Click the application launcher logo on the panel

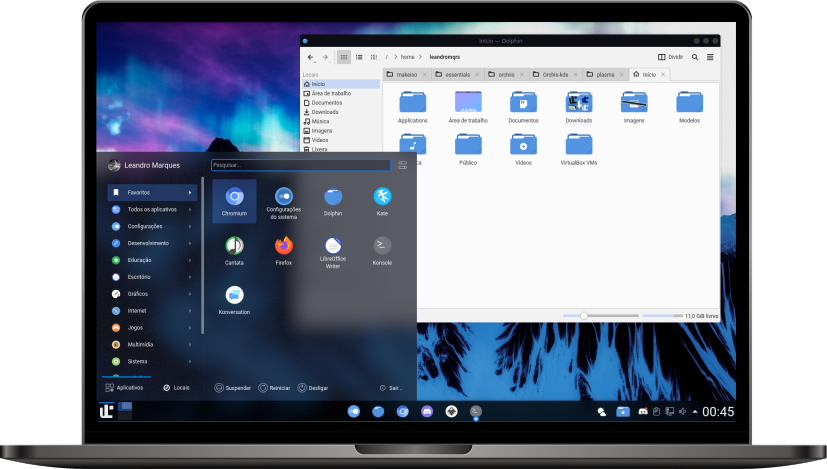point(106,411)
